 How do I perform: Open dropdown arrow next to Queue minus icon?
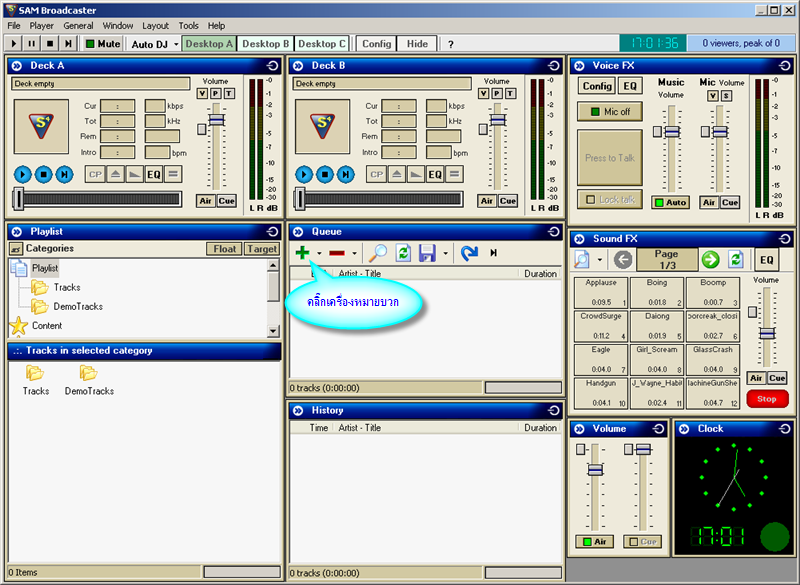pos(354,253)
